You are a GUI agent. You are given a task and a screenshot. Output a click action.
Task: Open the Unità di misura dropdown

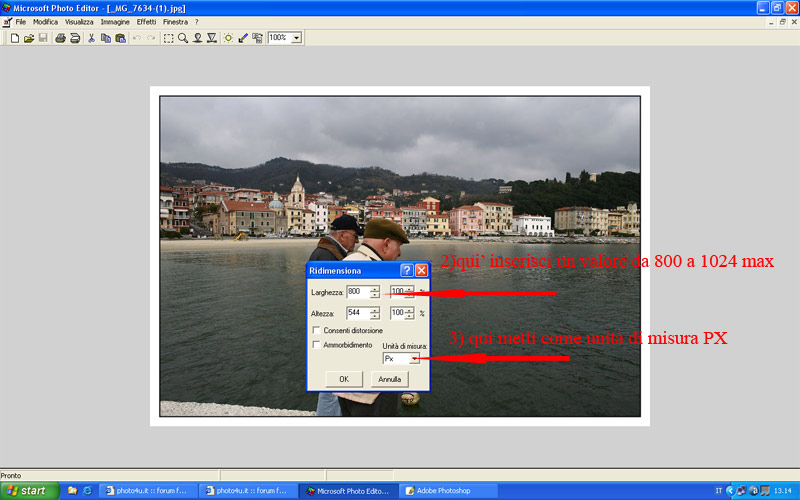coord(414,358)
